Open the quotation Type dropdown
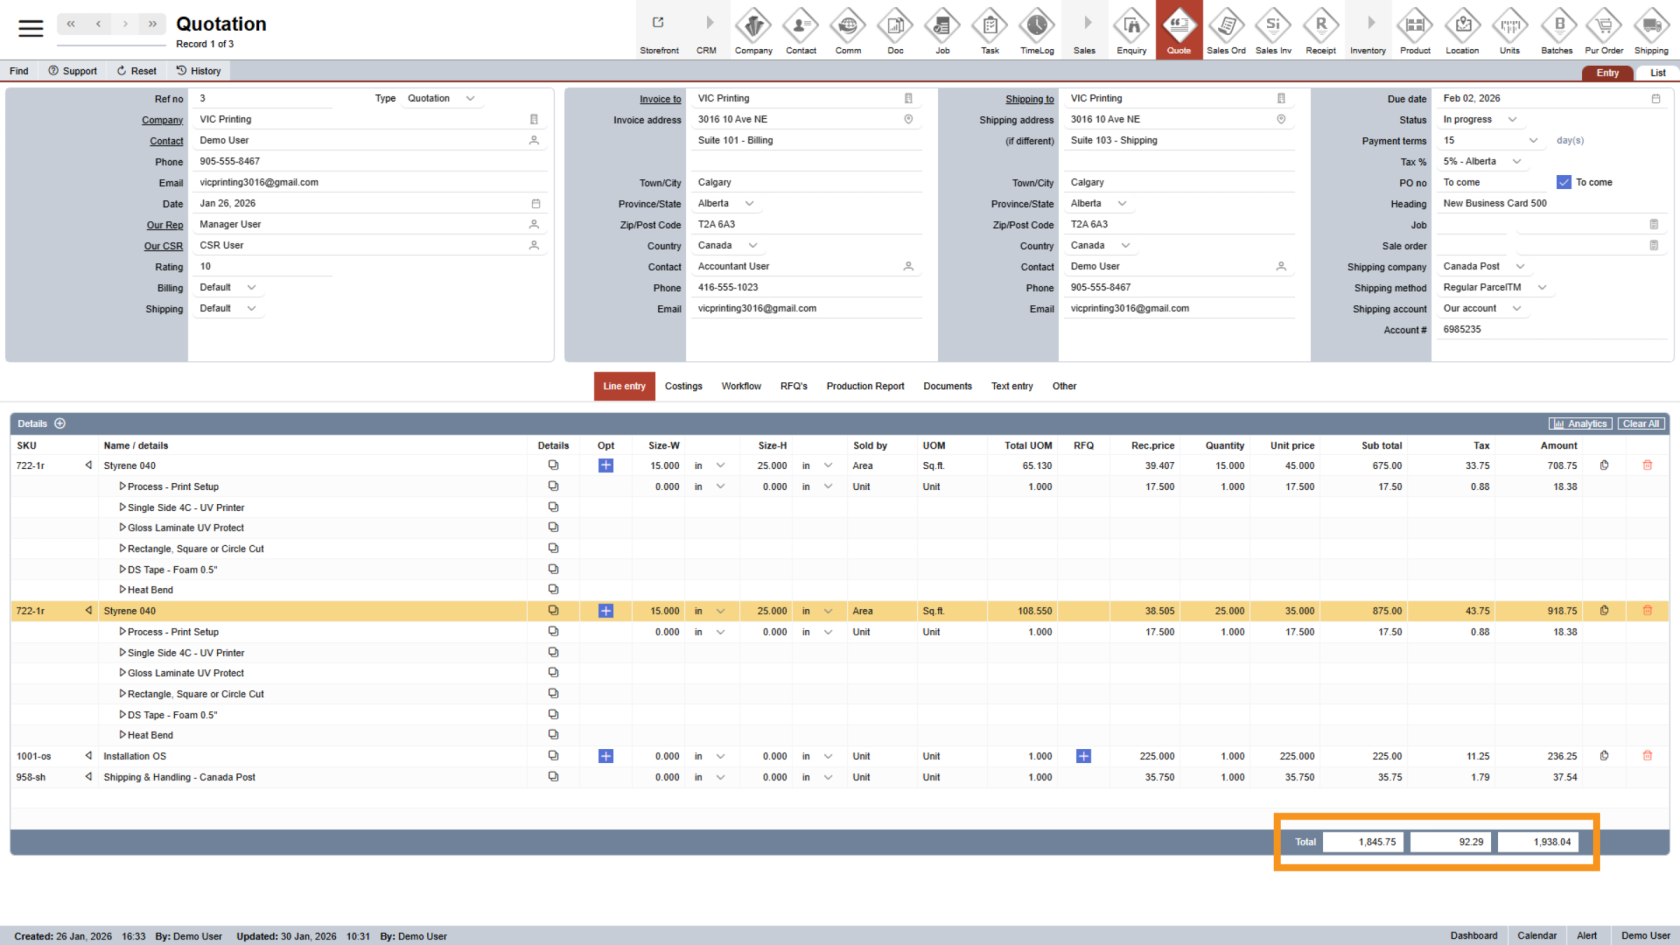The image size is (1680, 945). click(470, 99)
